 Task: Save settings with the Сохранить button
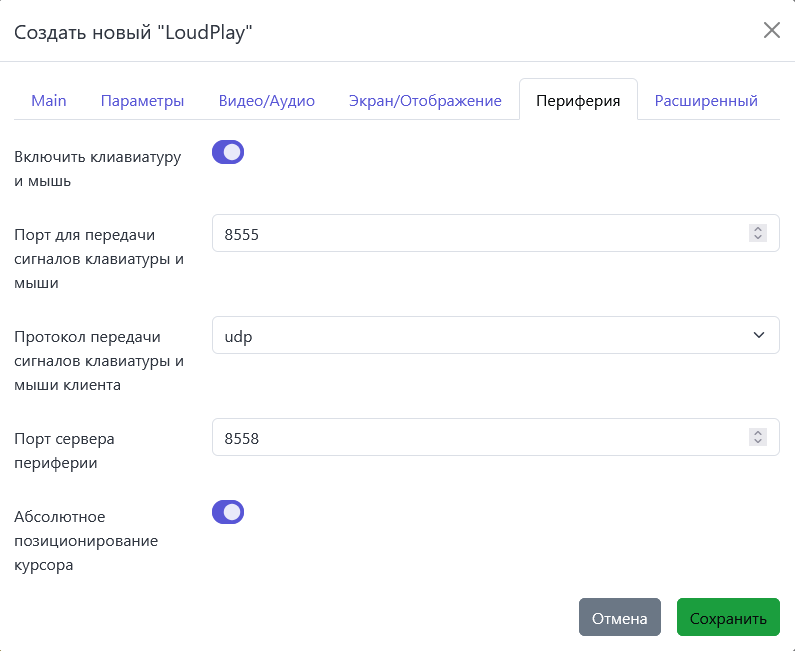(x=728, y=618)
